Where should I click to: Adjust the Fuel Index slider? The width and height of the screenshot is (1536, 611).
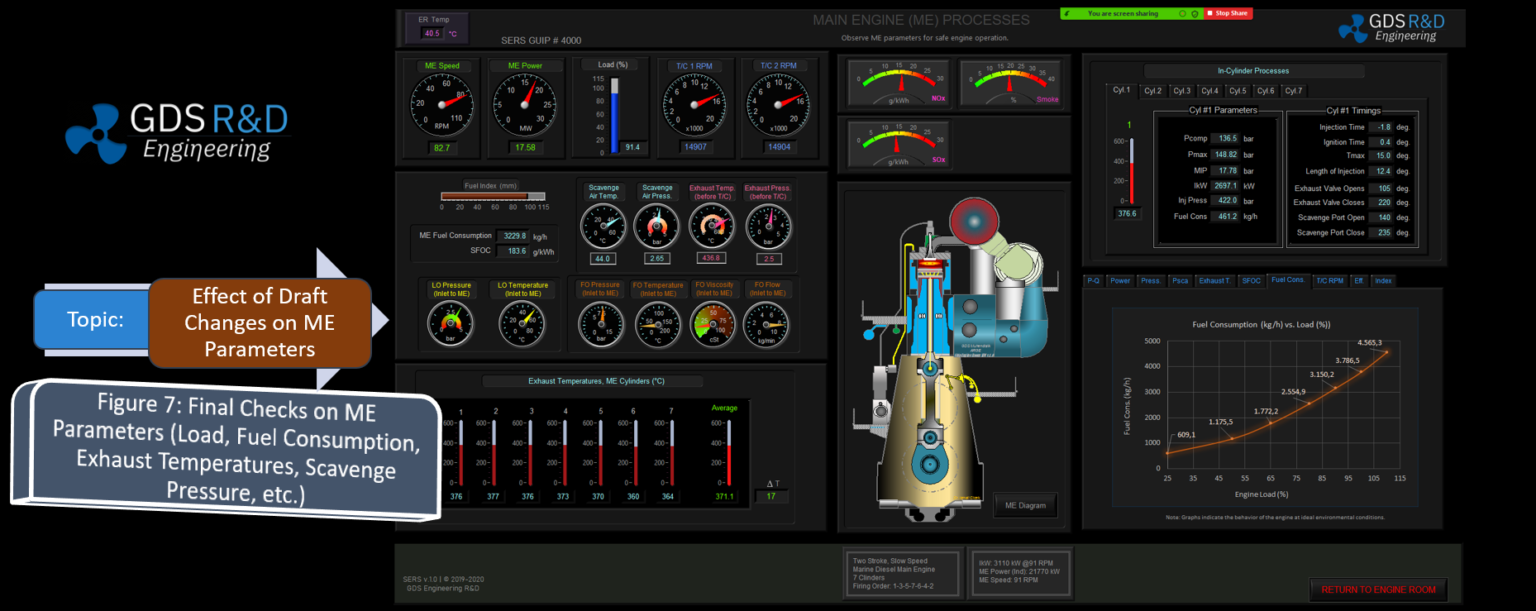[494, 197]
